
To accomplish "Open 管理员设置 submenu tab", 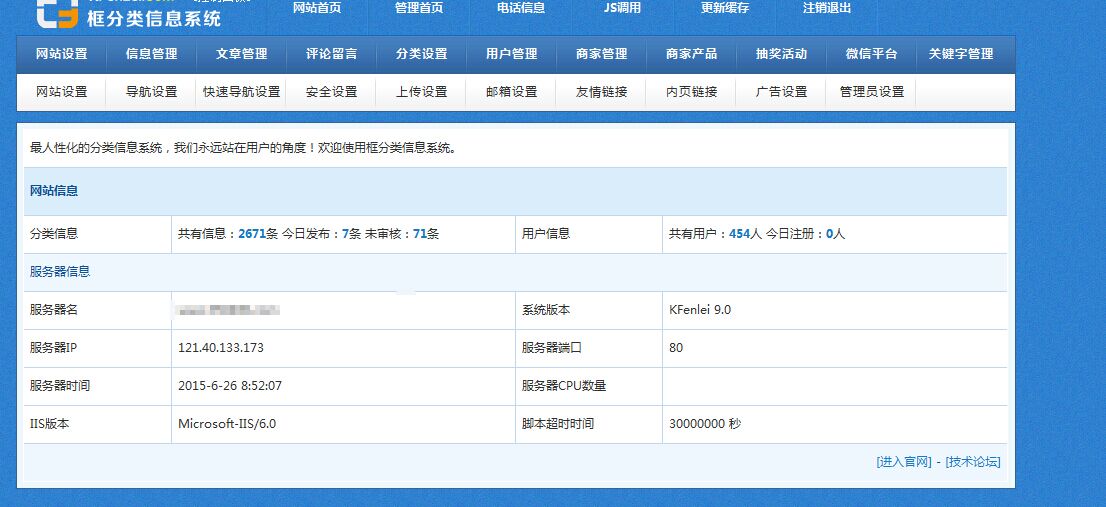I will pyautogui.click(x=871, y=92).
